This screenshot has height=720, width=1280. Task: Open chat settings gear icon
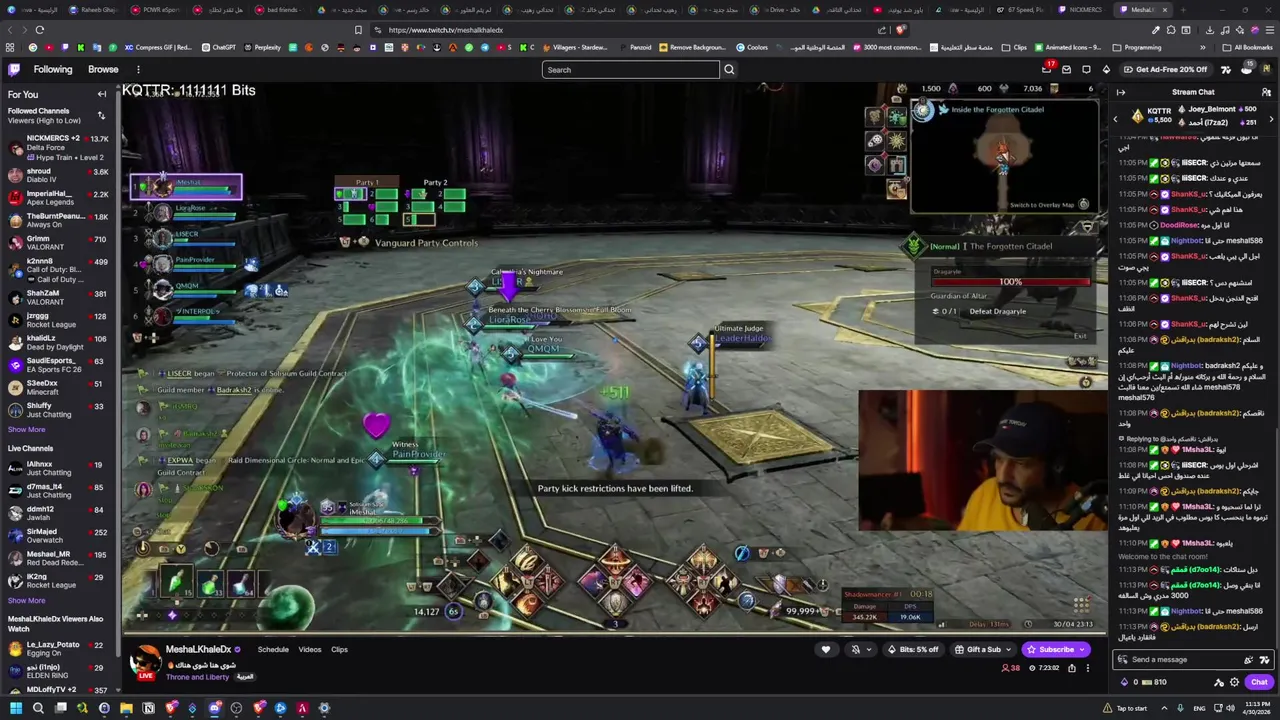[x=1234, y=682]
